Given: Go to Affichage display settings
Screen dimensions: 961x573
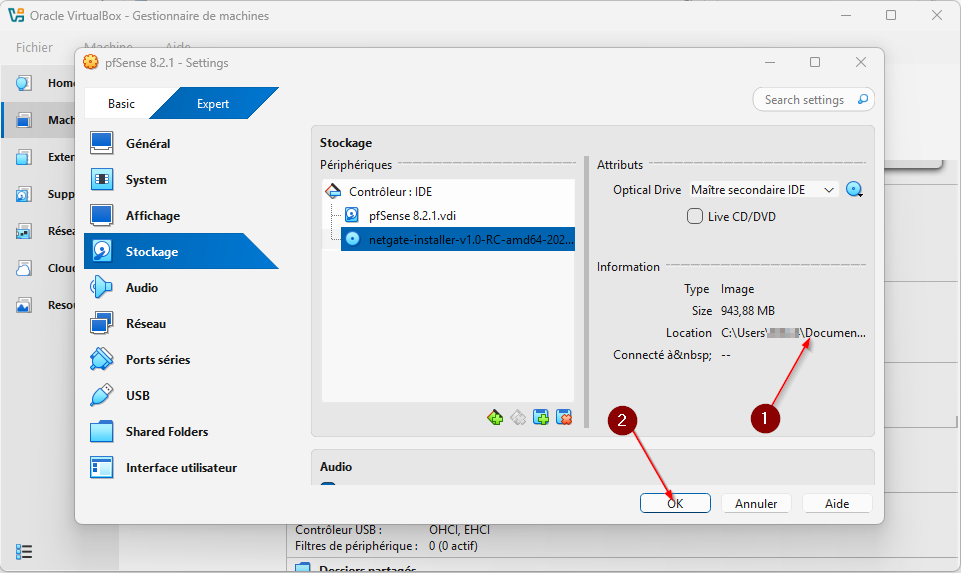Looking at the screenshot, I should [x=152, y=216].
